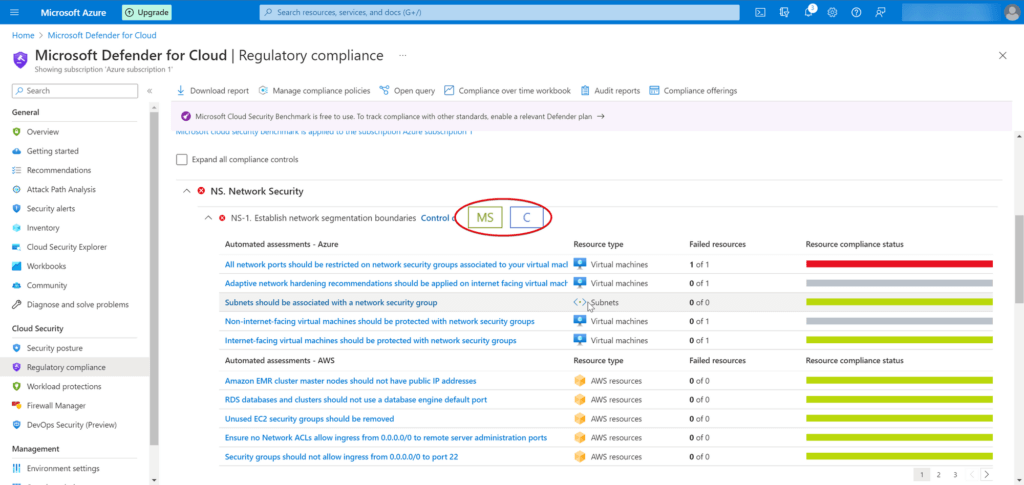This screenshot has width=1024, height=485.
Task: Click the Workbooks icon in sidebar
Action: tap(16, 266)
